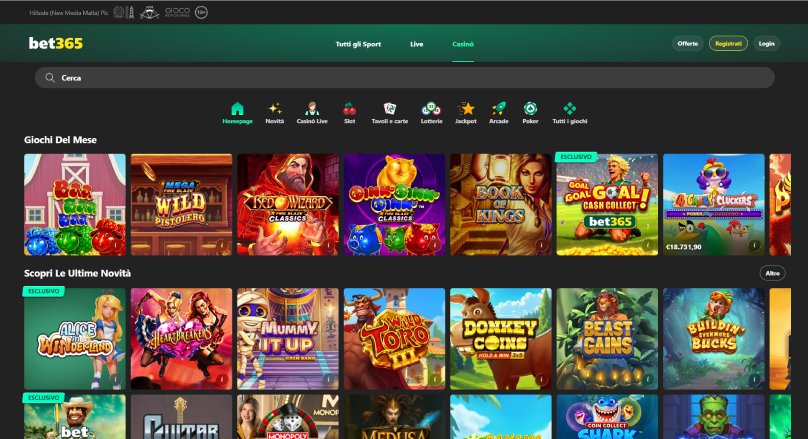Image resolution: width=808 pixels, height=439 pixels.
Task: Open info icon on Alice in Winderland tile
Action: click(116, 380)
